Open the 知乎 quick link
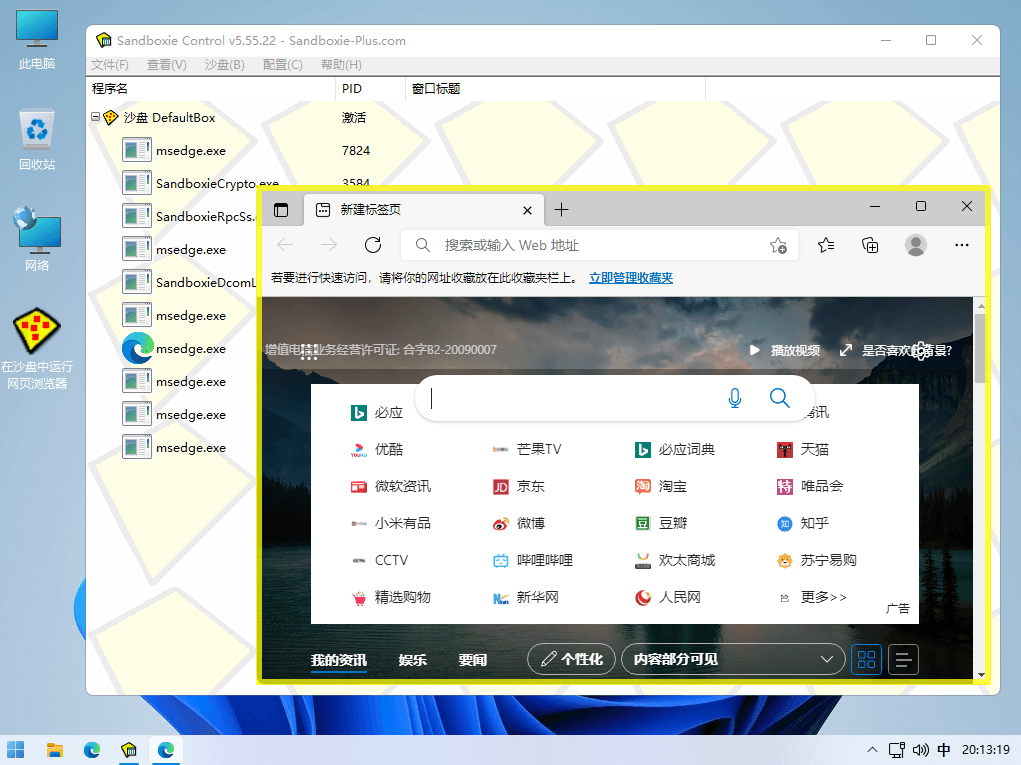Viewport: 1021px width, 765px height. click(803, 523)
